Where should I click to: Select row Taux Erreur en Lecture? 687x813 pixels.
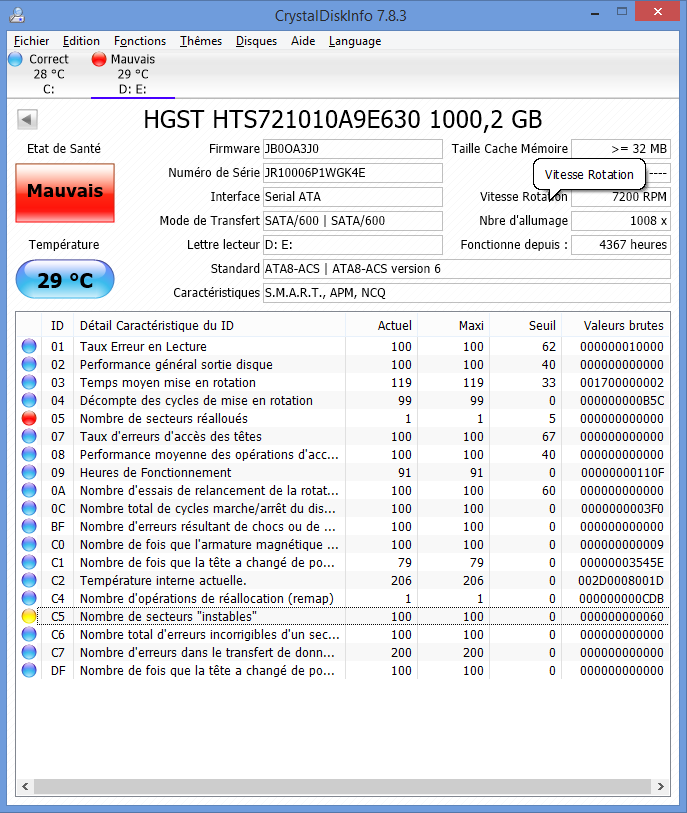point(343,346)
